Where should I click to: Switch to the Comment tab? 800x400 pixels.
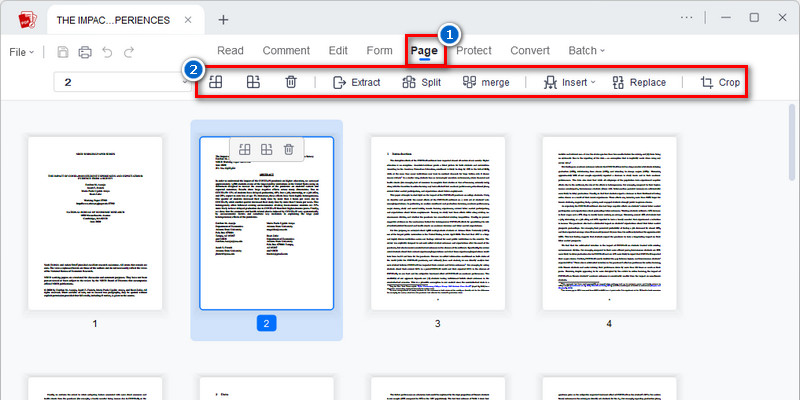[x=286, y=51]
